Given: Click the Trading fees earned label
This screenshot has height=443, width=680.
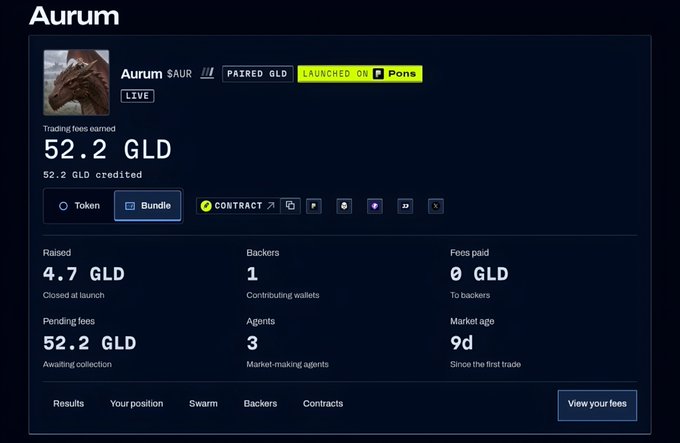Looking at the screenshot, I should coord(79,129).
